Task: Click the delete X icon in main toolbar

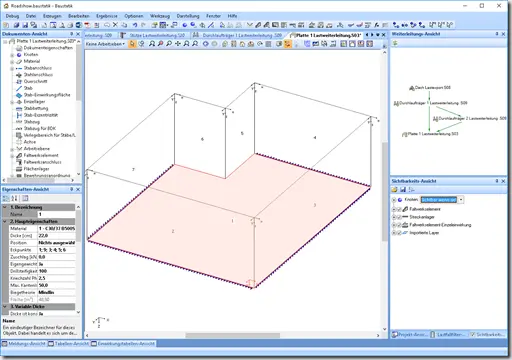Action: (115, 25)
